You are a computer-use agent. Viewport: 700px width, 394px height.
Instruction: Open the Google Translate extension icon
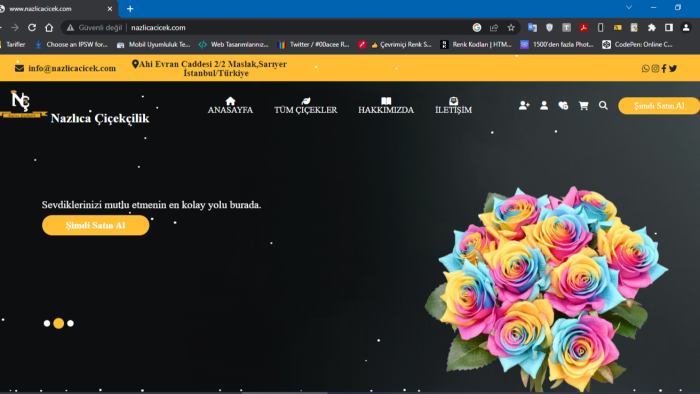click(x=532, y=28)
